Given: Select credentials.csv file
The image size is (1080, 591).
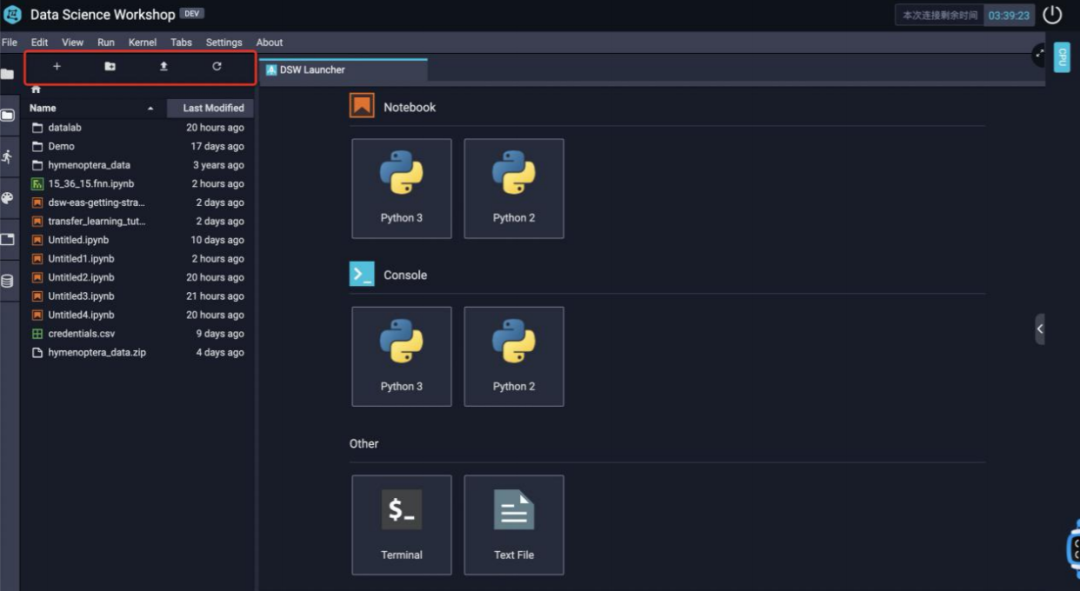Looking at the screenshot, I should 138,333.
